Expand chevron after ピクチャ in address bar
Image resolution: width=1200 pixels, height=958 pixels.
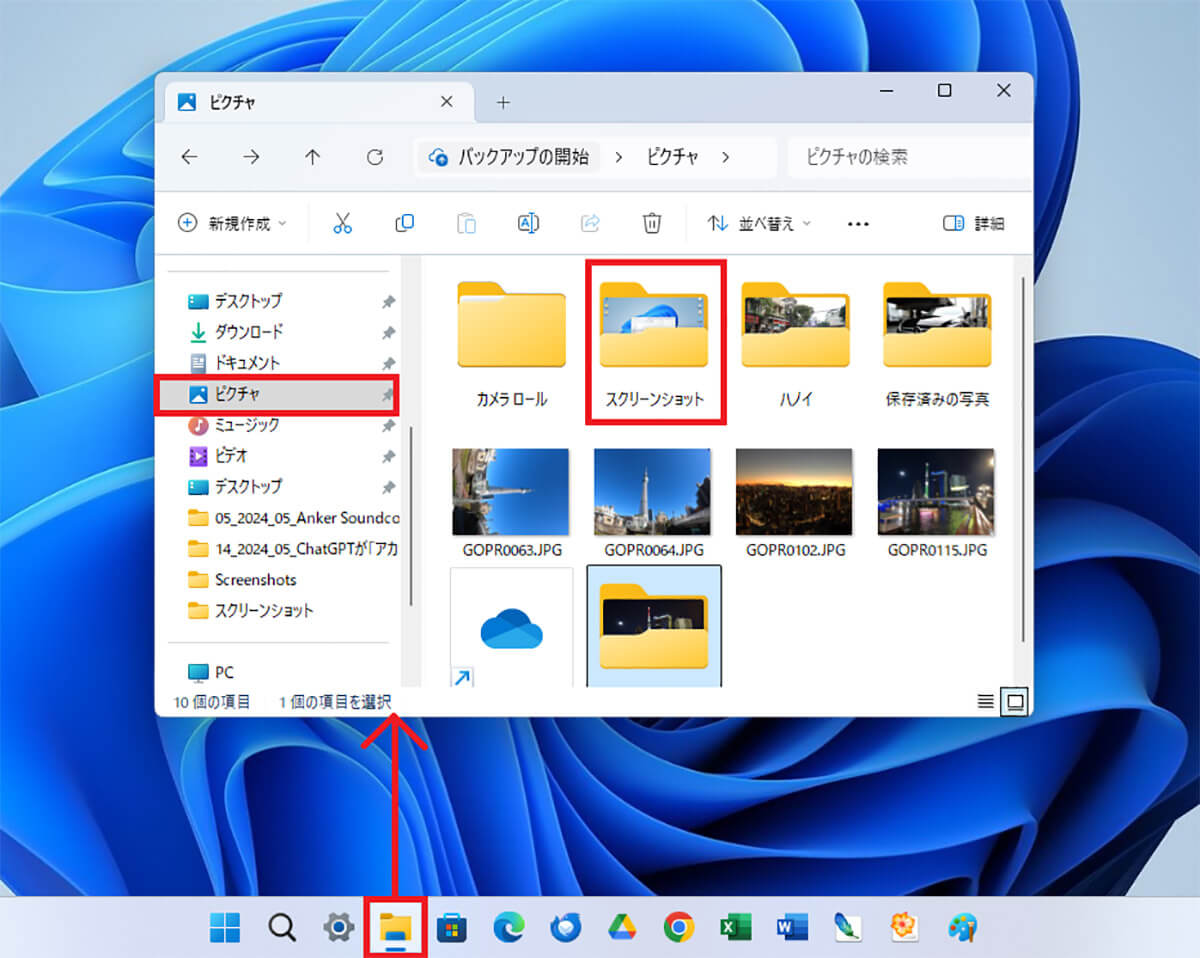pos(725,157)
